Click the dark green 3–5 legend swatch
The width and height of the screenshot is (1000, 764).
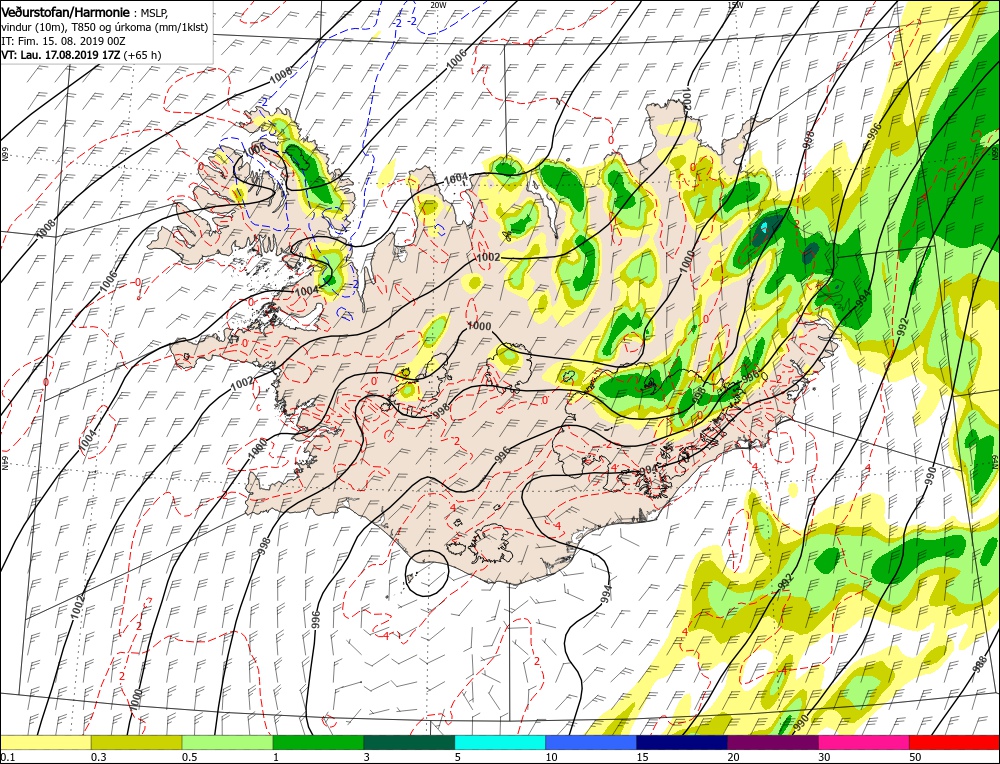[409, 742]
